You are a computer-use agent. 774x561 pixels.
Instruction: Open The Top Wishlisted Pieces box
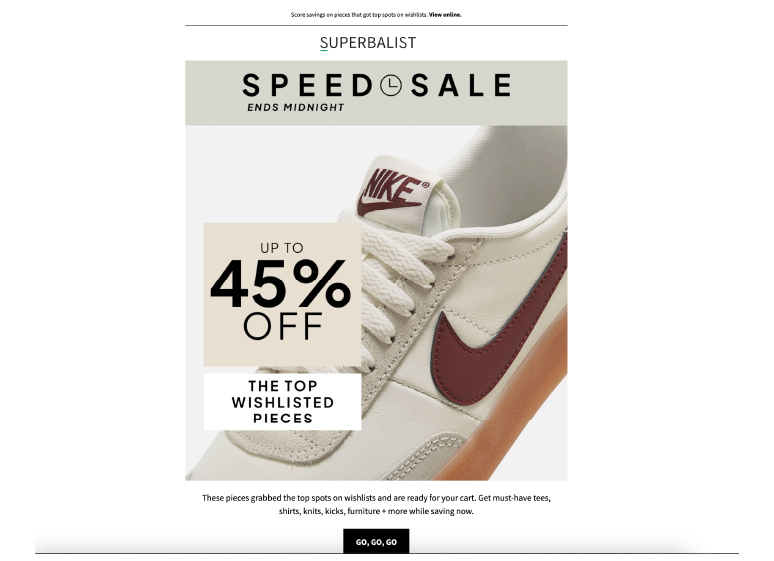283,402
